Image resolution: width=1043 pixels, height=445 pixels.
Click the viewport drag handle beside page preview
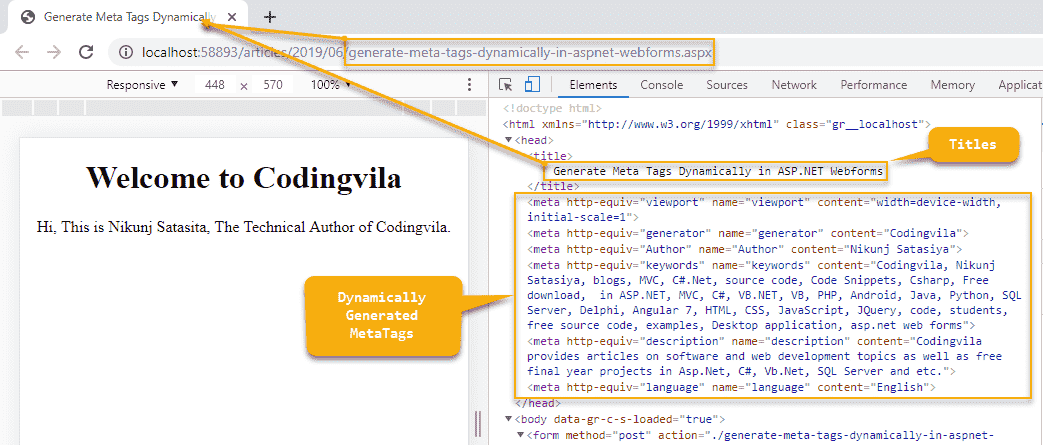point(477,424)
